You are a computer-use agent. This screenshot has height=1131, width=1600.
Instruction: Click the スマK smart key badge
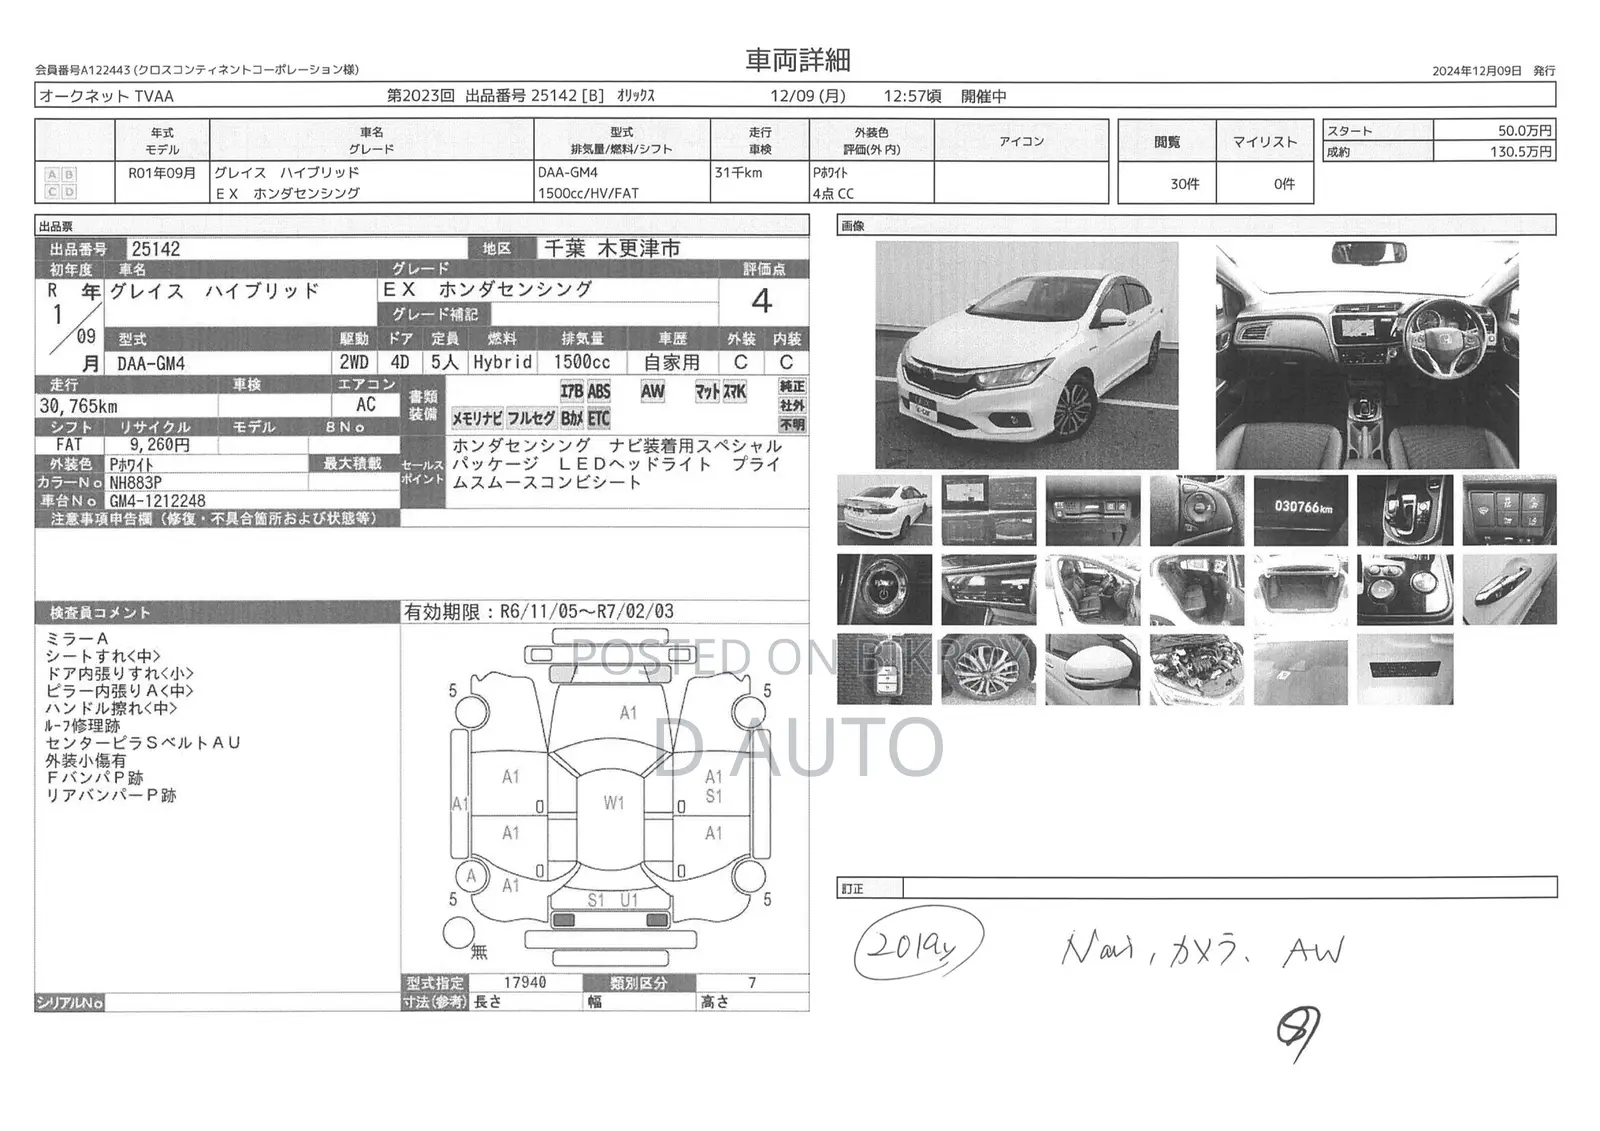pos(735,392)
